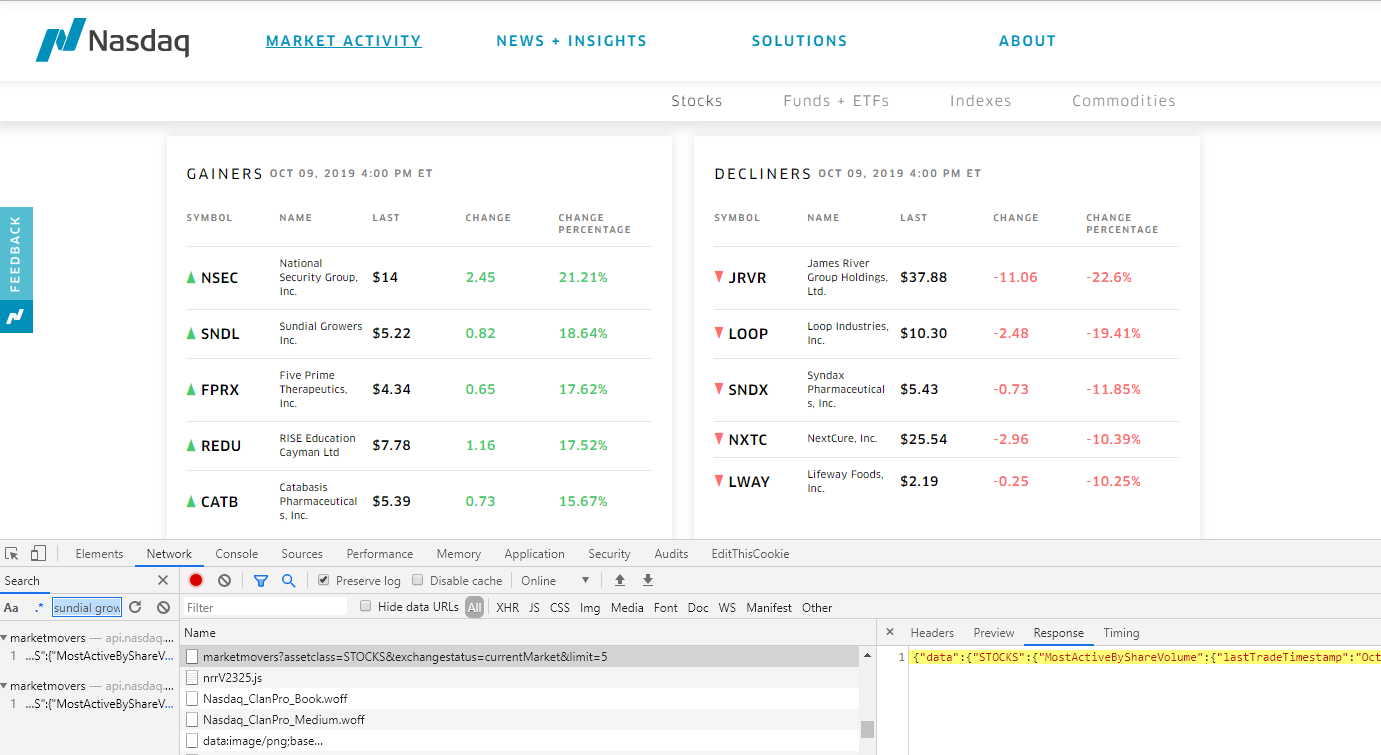
Task: Filter requests by JS
Action: point(534,607)
